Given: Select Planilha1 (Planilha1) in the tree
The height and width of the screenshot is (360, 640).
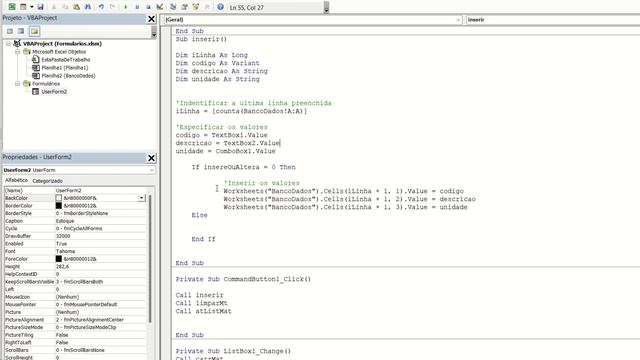Looking at the screenshot, I should pos(64,68).
